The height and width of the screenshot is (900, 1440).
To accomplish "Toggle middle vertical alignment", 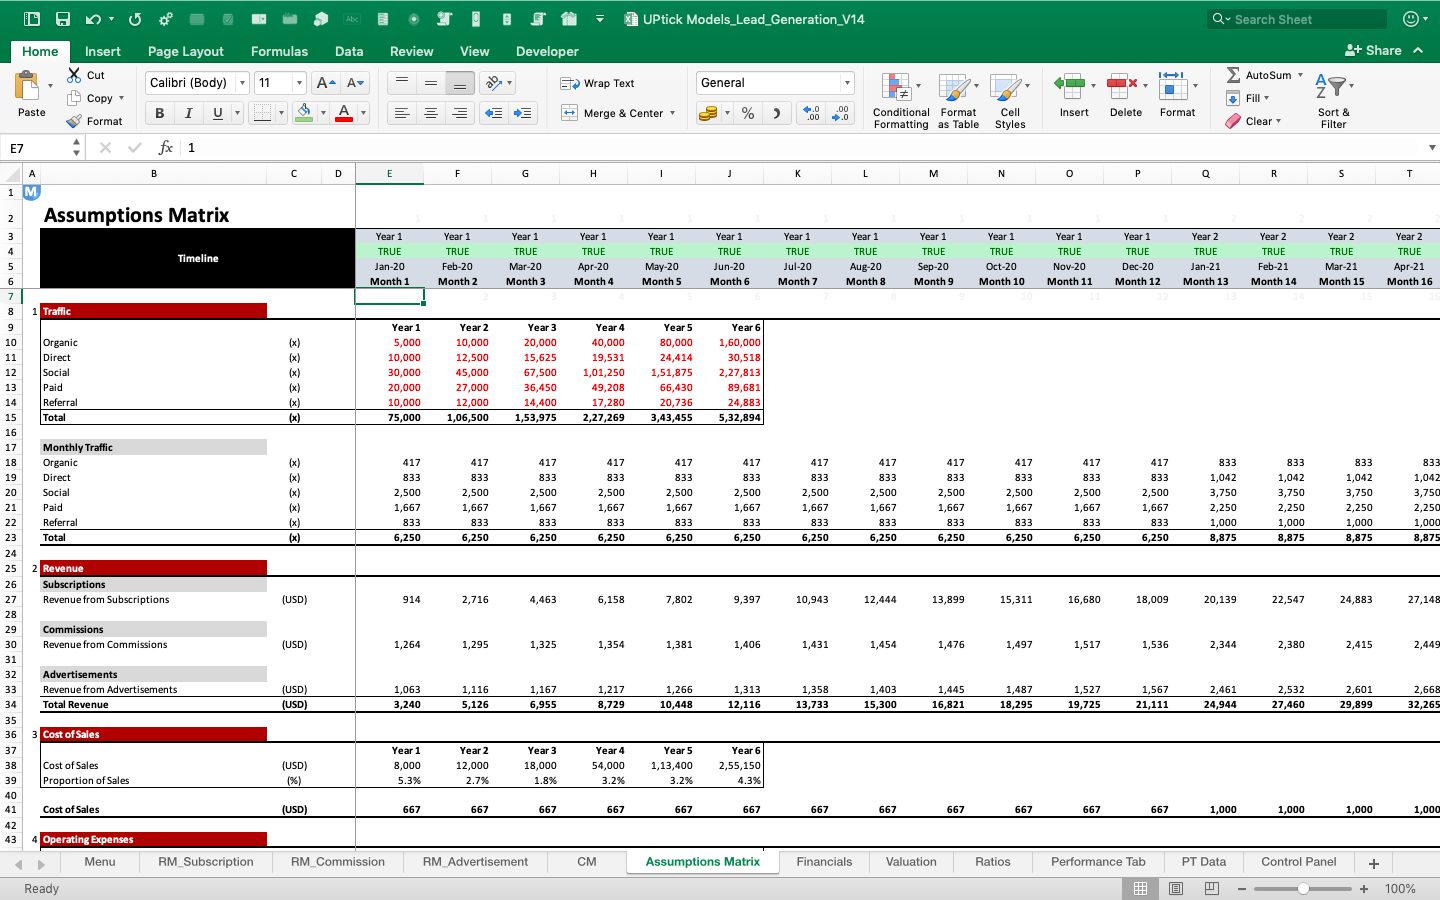I will pos(431,83).
